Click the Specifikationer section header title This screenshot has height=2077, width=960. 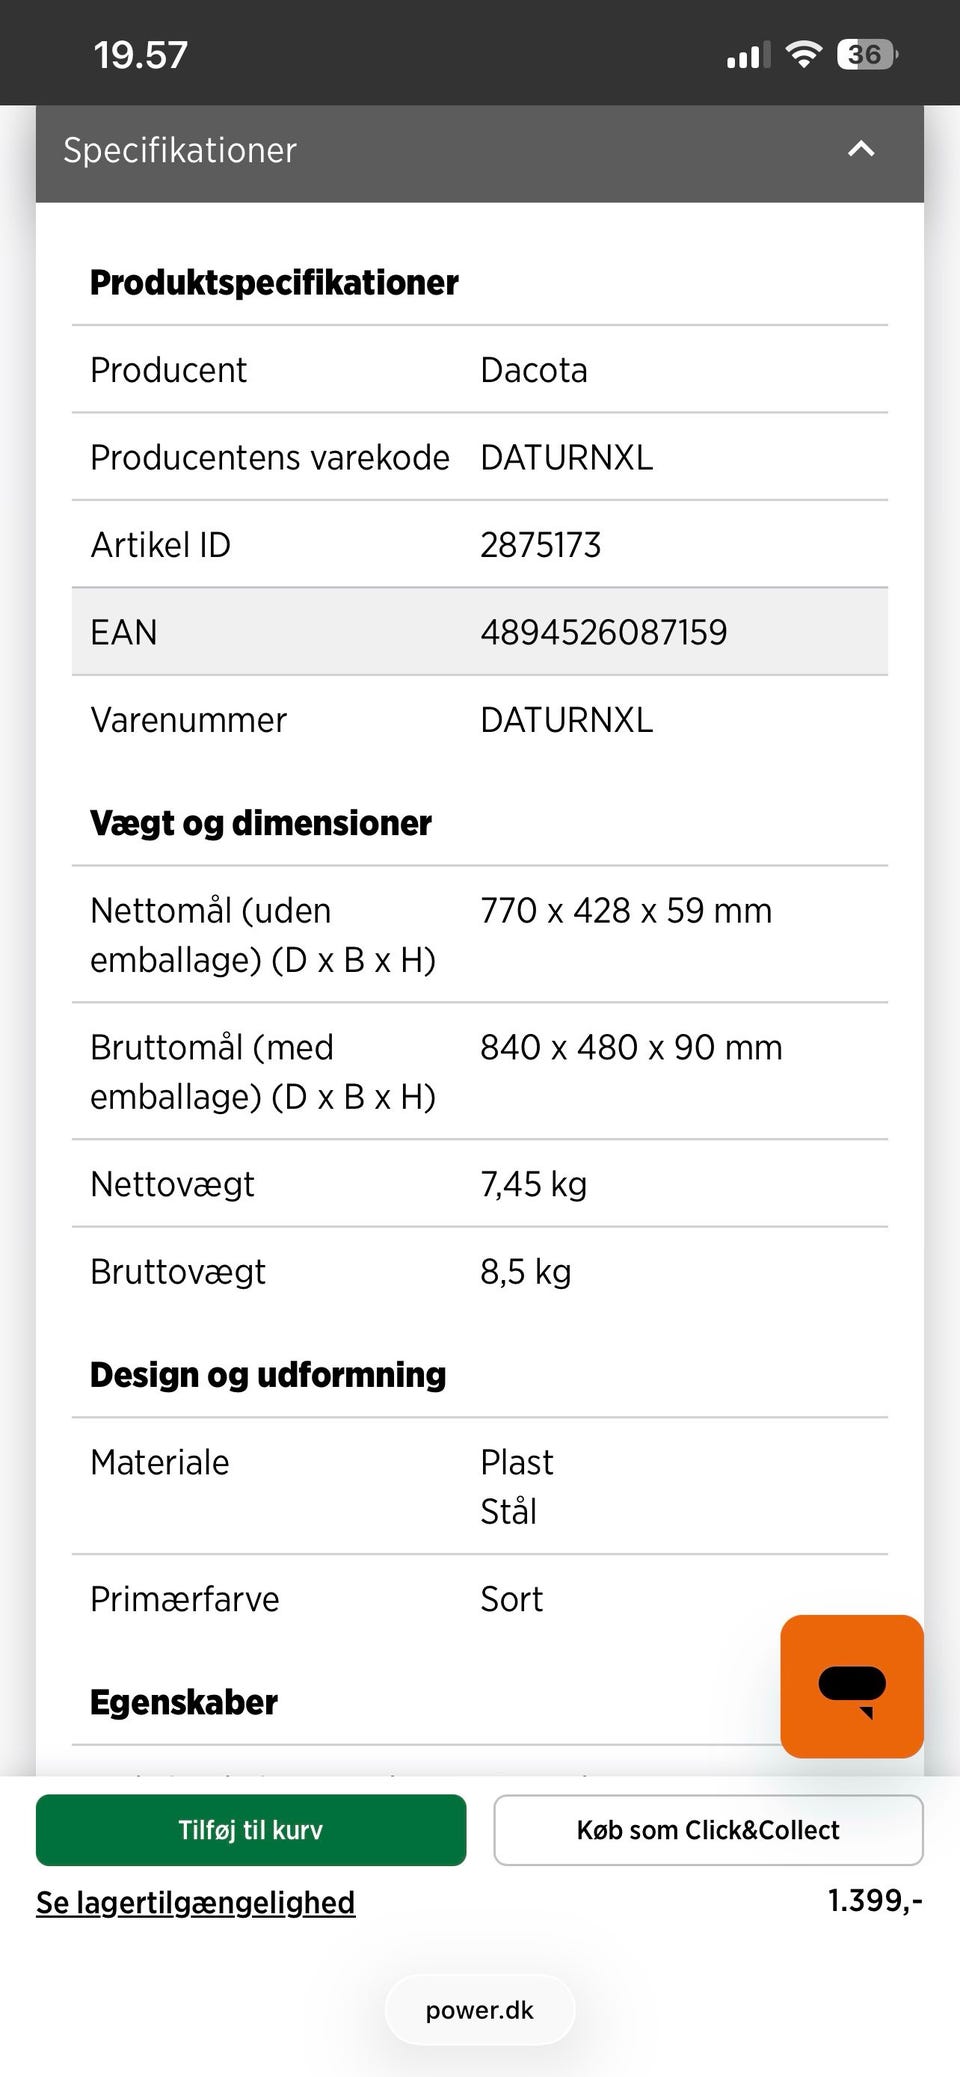pyautogui.click(x=180, y=150)
